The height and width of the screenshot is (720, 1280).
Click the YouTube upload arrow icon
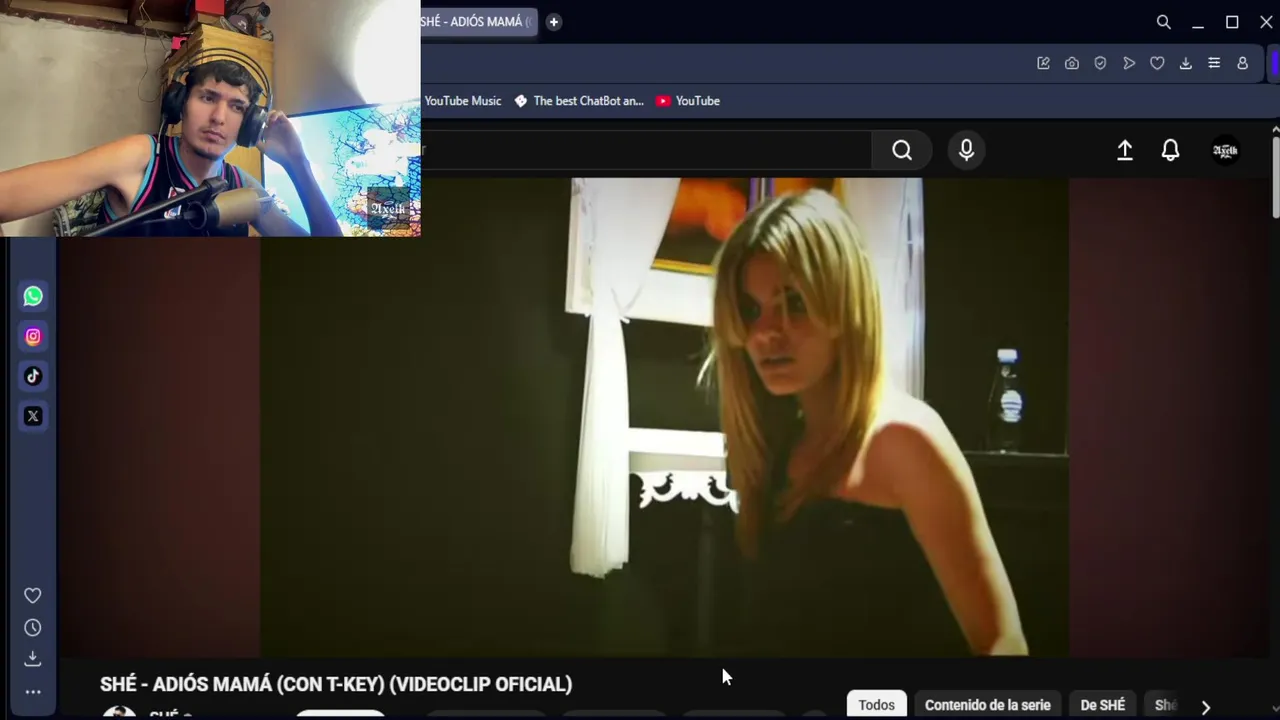pyautogui.click(x=1125, y=150)
